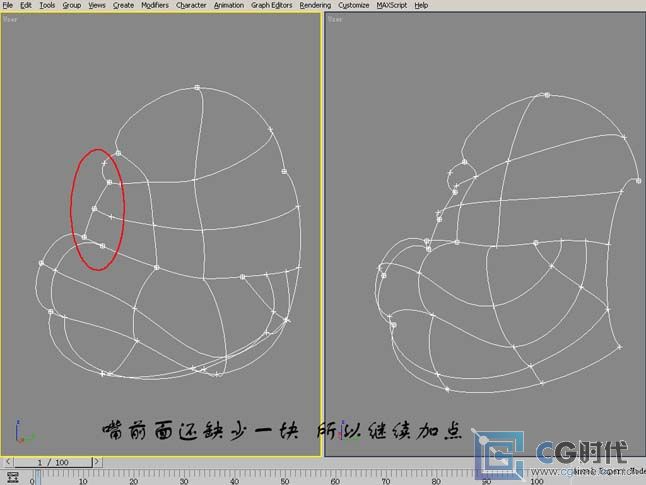
Task: Click the time slider previous-frame arrow
Action: [8, 462]
